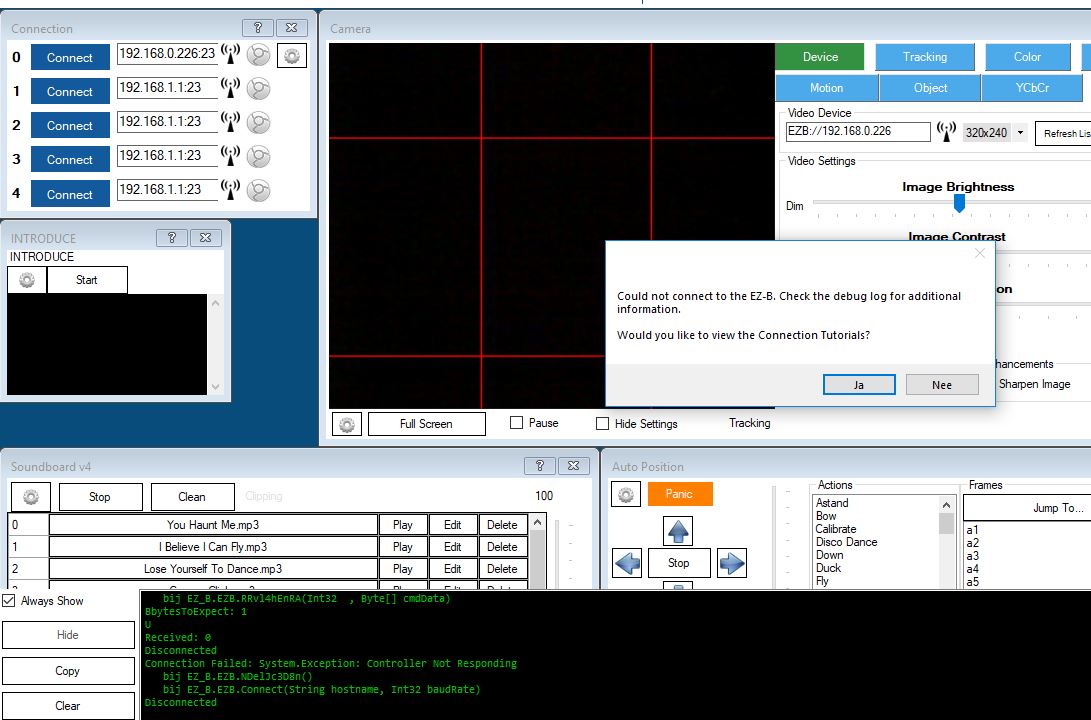Stop the Soundboard playback

pos(100,497)
